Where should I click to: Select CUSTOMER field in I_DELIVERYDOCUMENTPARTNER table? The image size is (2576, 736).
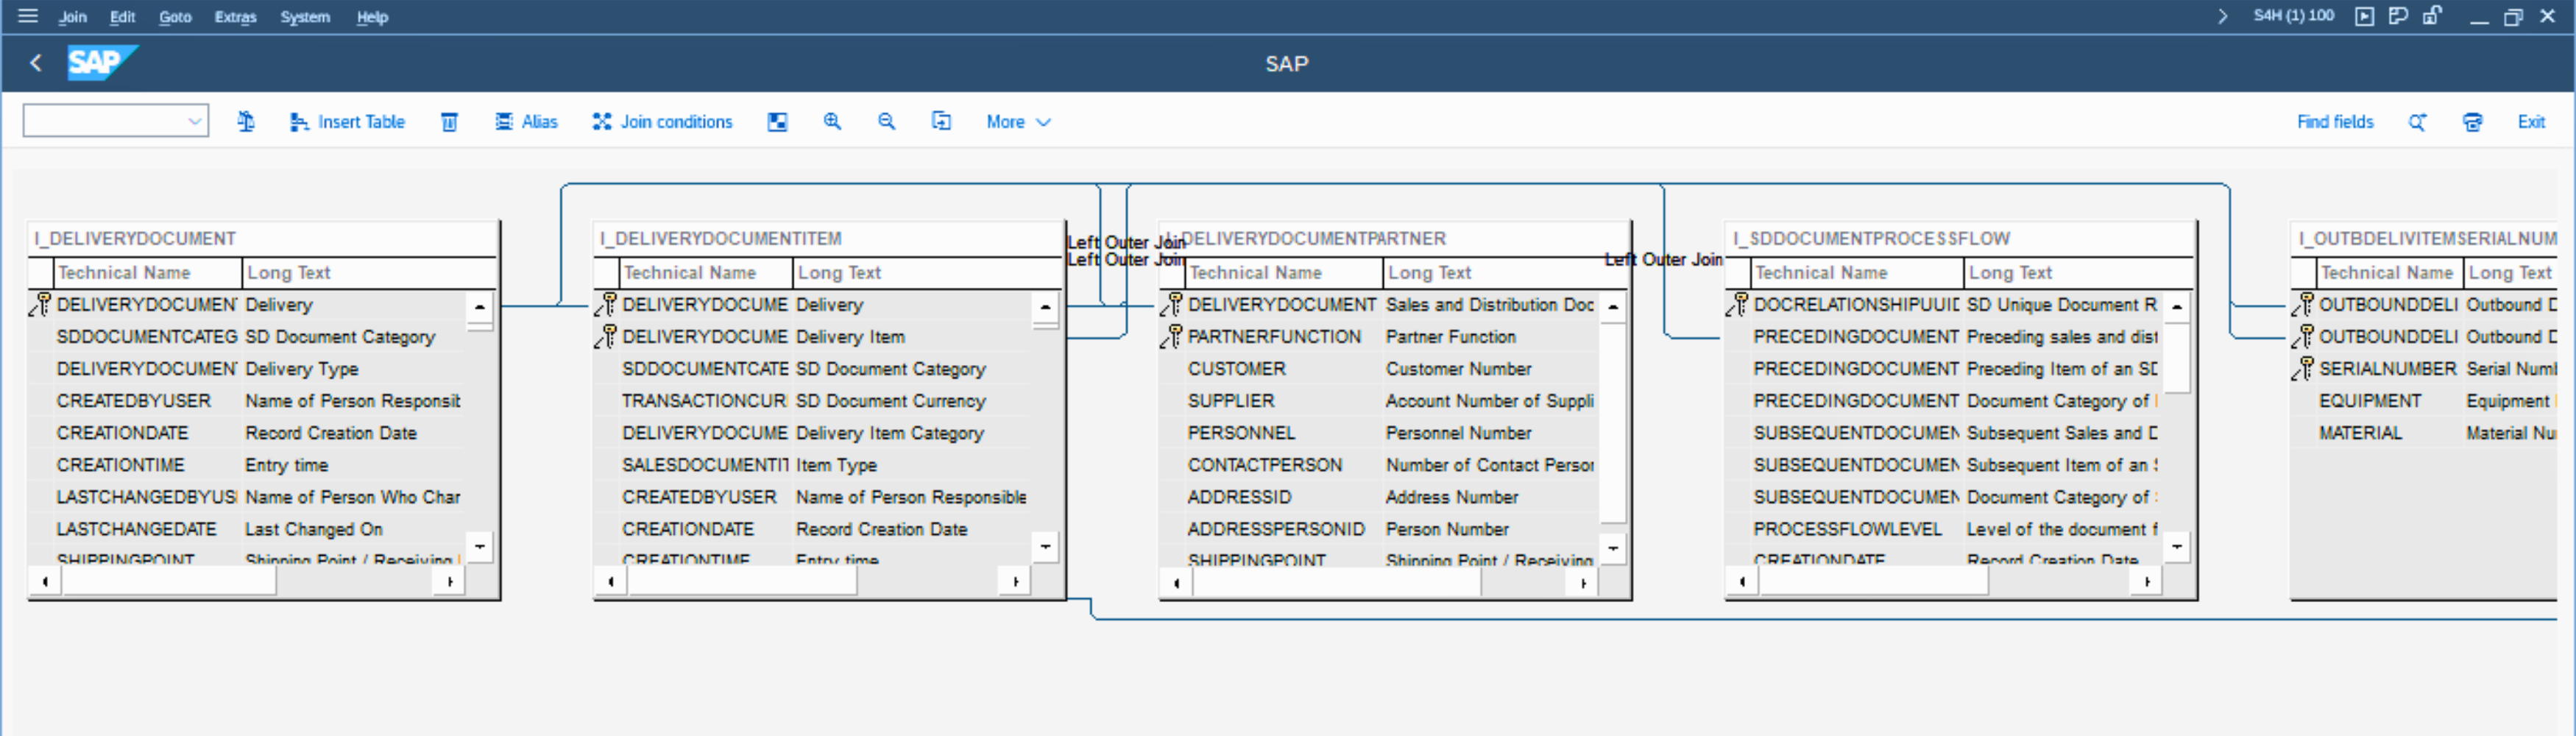pos(1236,369)
